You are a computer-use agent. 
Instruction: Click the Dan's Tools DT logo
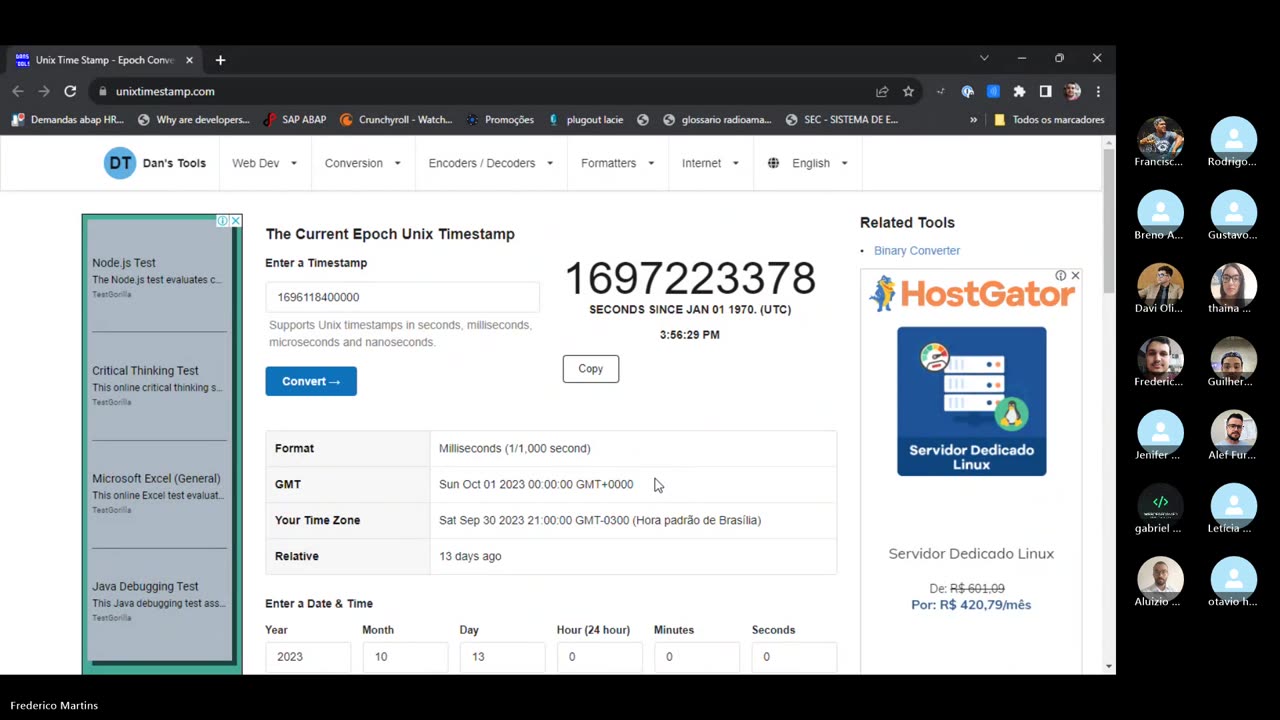[x=120, y=163]
